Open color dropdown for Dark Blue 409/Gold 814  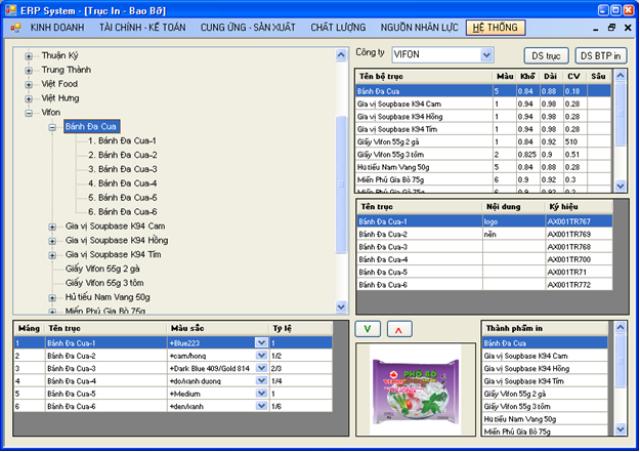261,368
